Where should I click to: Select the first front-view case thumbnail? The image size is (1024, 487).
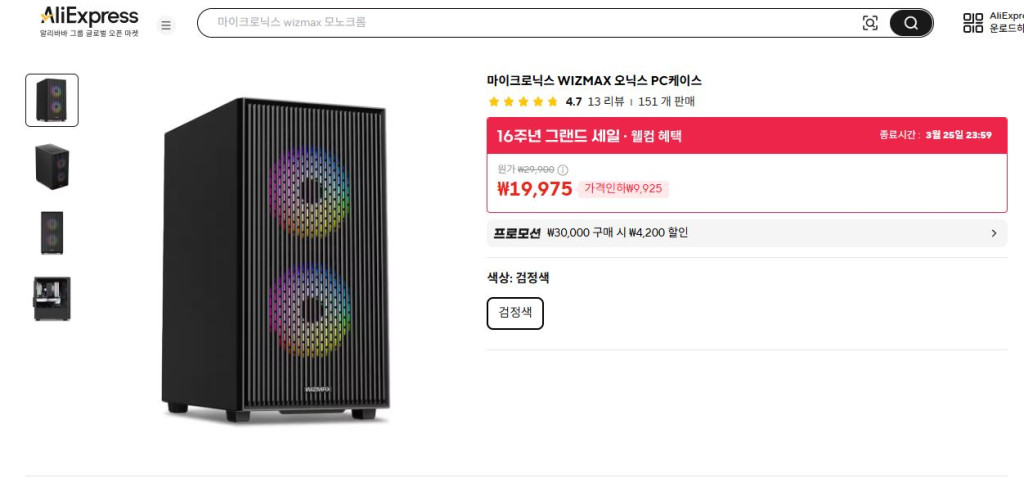(x=52, y=100)
